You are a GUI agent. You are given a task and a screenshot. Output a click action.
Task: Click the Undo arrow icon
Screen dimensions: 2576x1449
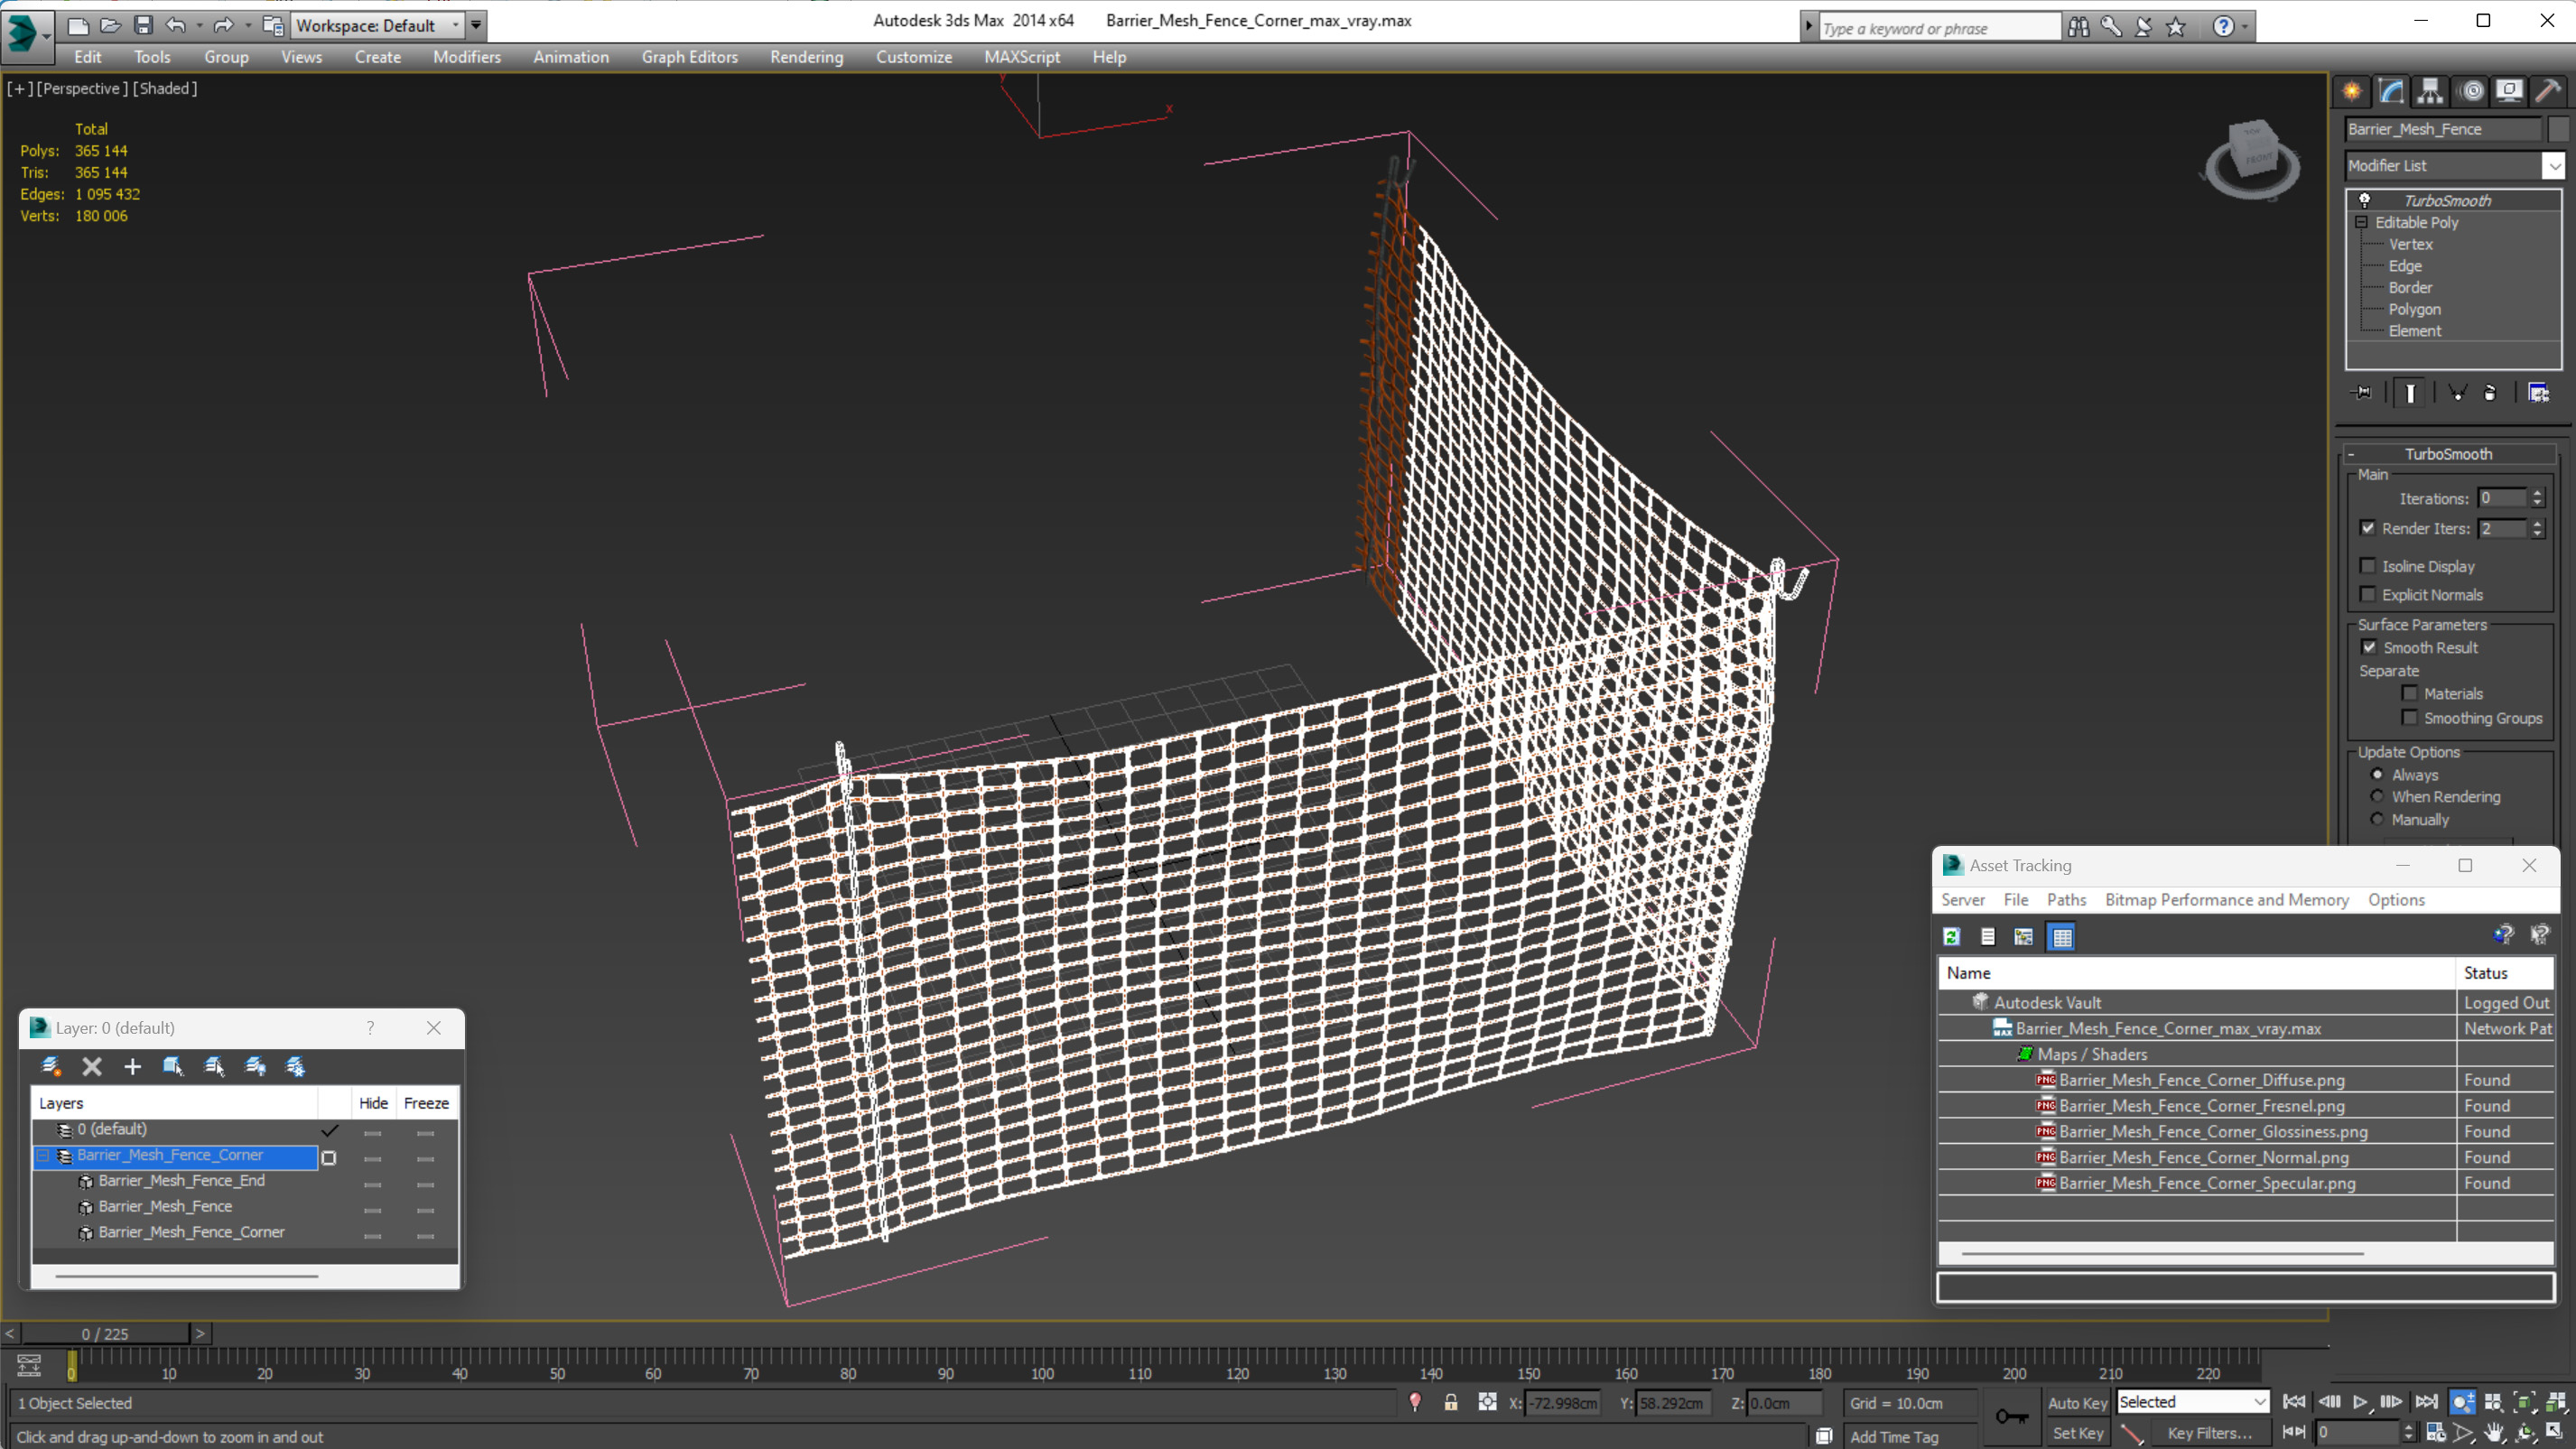tap(176, 25)
